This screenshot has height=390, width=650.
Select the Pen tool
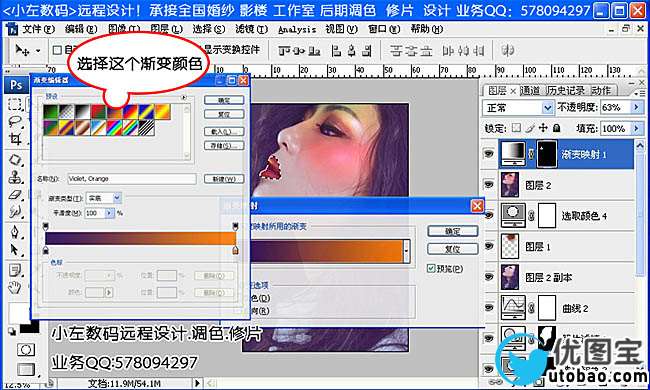[15, 231]
